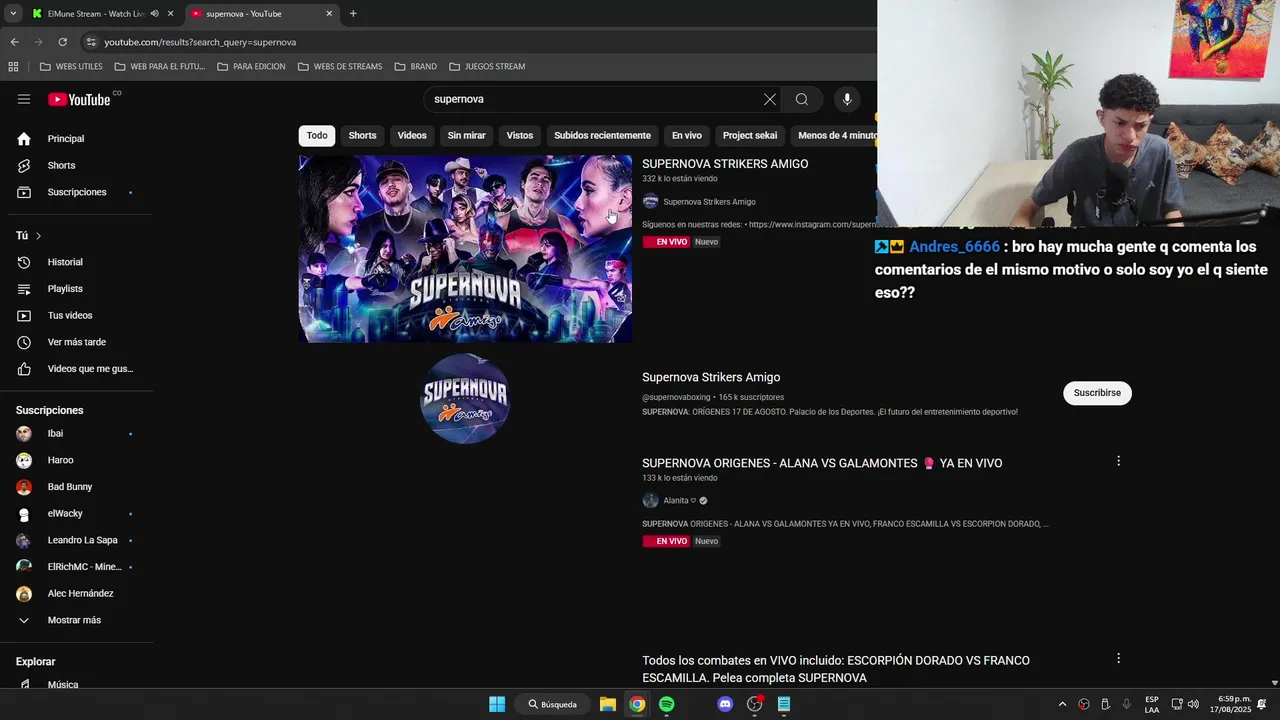The height and width of the screenshot is (720, 1280).
Task: Open WEBS DE STREAMS bookmarks folder
Action: point(339,67)
